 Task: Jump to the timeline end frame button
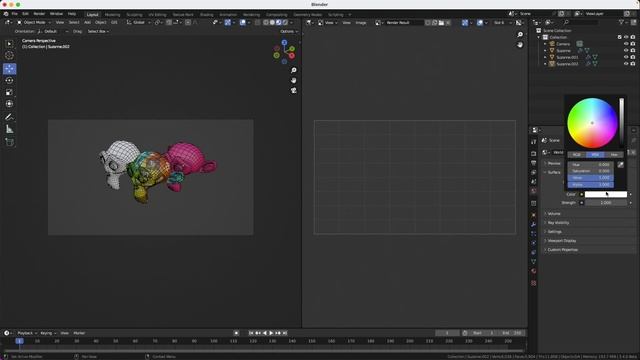coord(285,333)
